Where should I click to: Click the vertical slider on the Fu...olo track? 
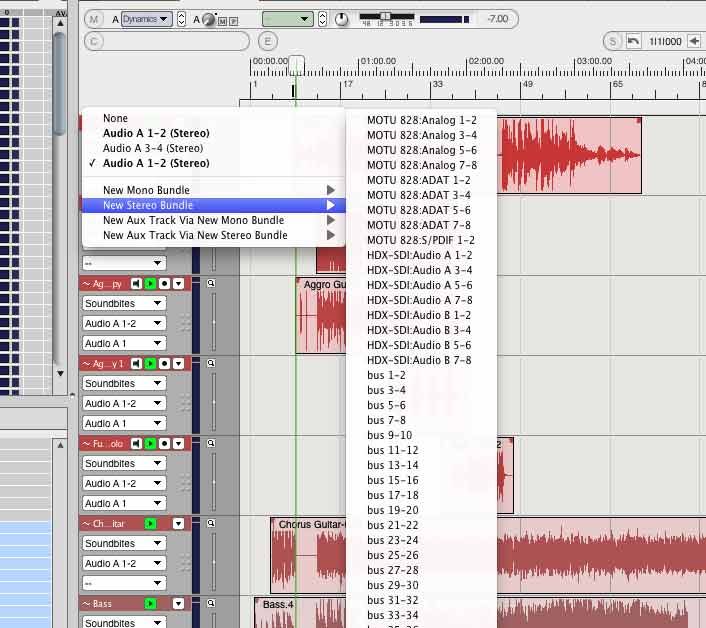pos(213,482)
